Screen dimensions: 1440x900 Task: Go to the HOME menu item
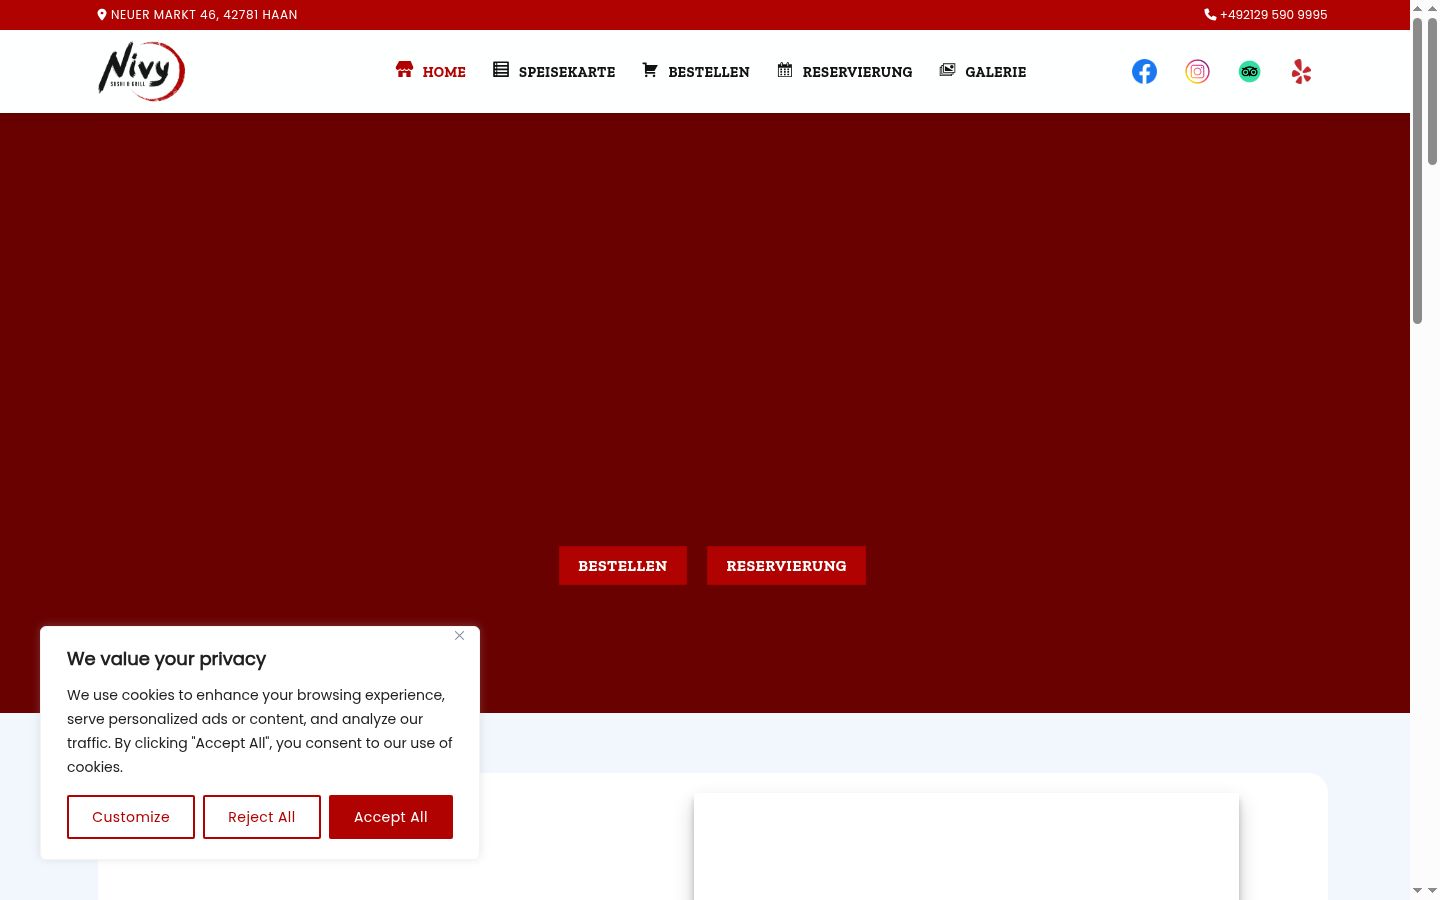pyautogui.click(x=444, y=72)
